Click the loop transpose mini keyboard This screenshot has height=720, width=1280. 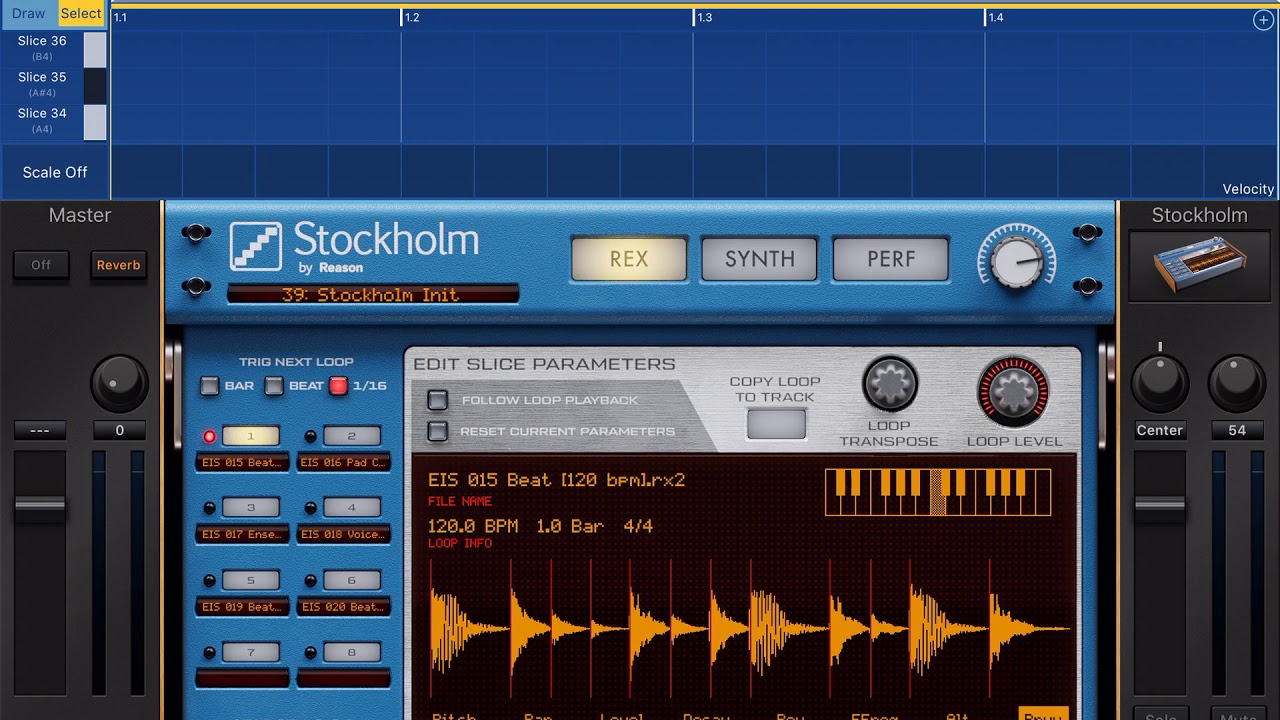(938, 492)
